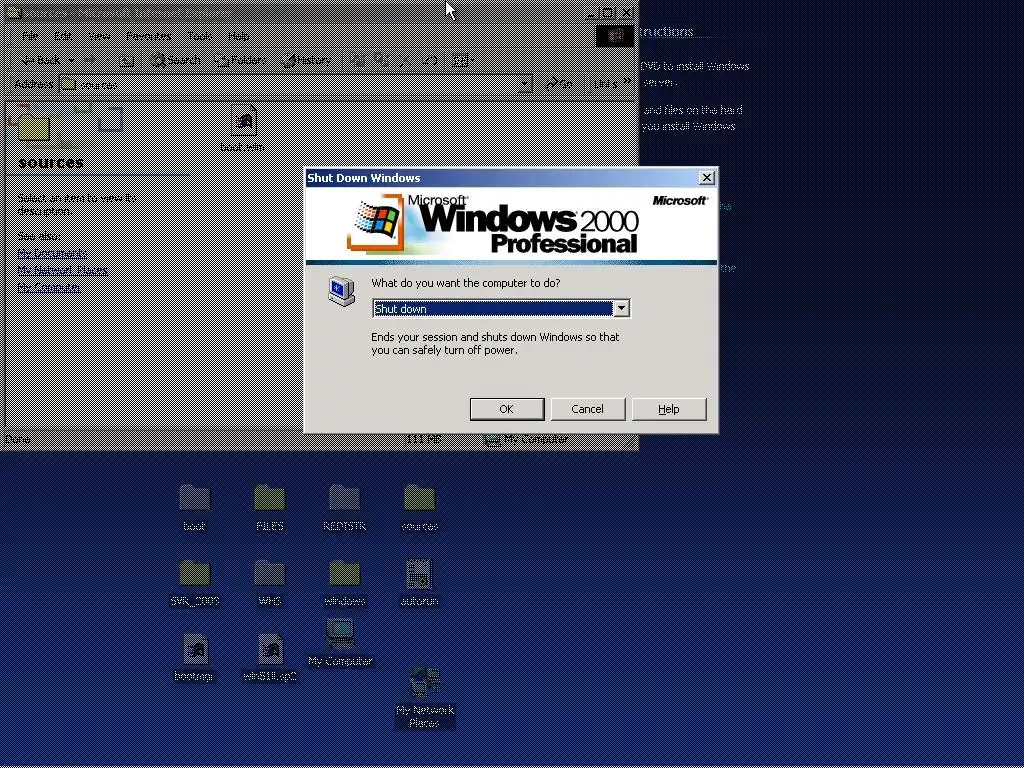Viewport: 1024px width, 768px height.
Task: Open the Help menu in sources window
Action: [x=239, y=36]
